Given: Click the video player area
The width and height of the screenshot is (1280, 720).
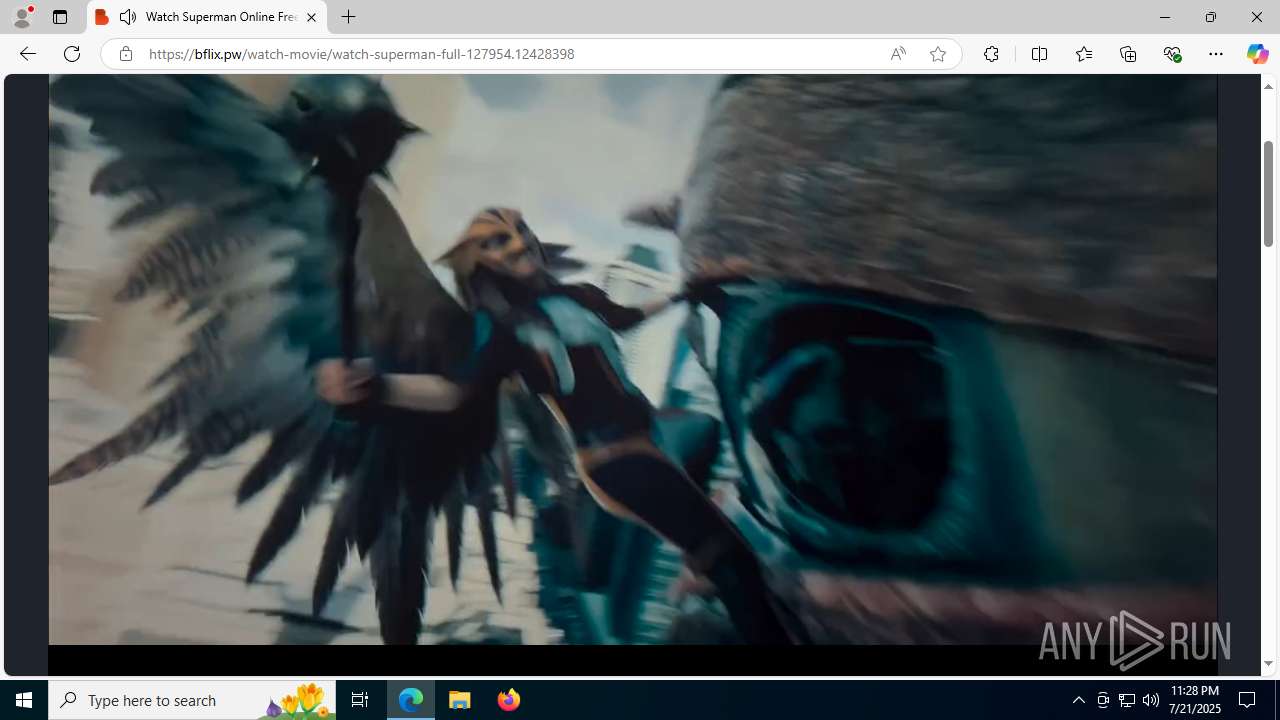Looking at the screenshot, I should (633, 360).
